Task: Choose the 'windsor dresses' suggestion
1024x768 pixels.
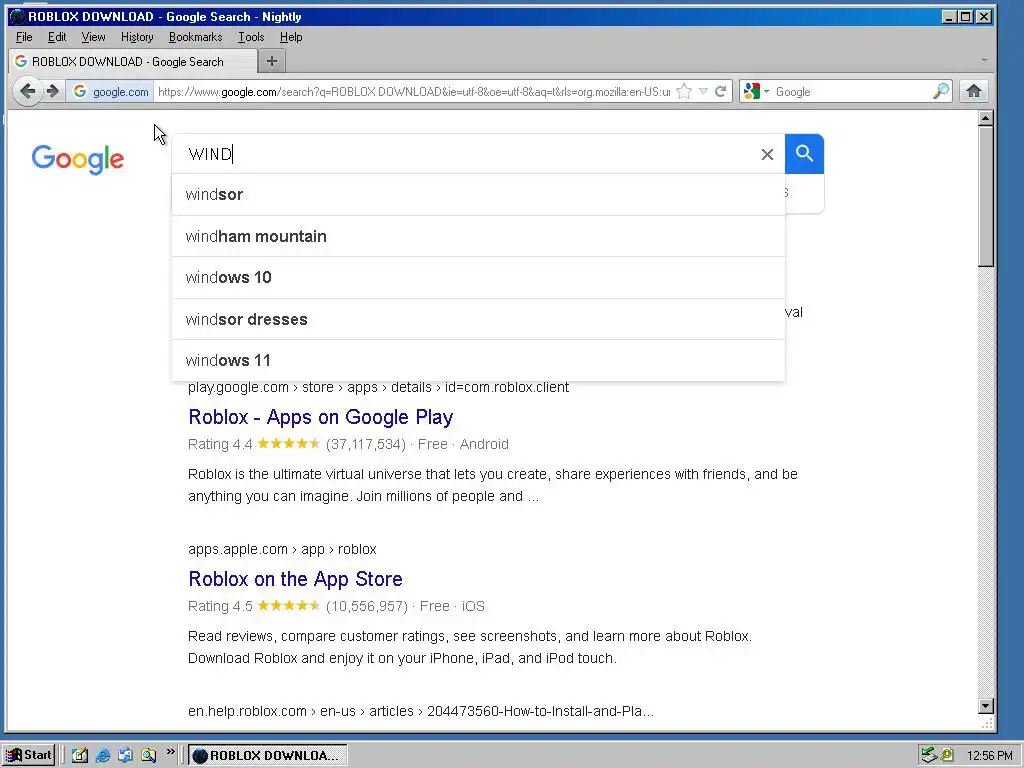Action: pos(478,319)
